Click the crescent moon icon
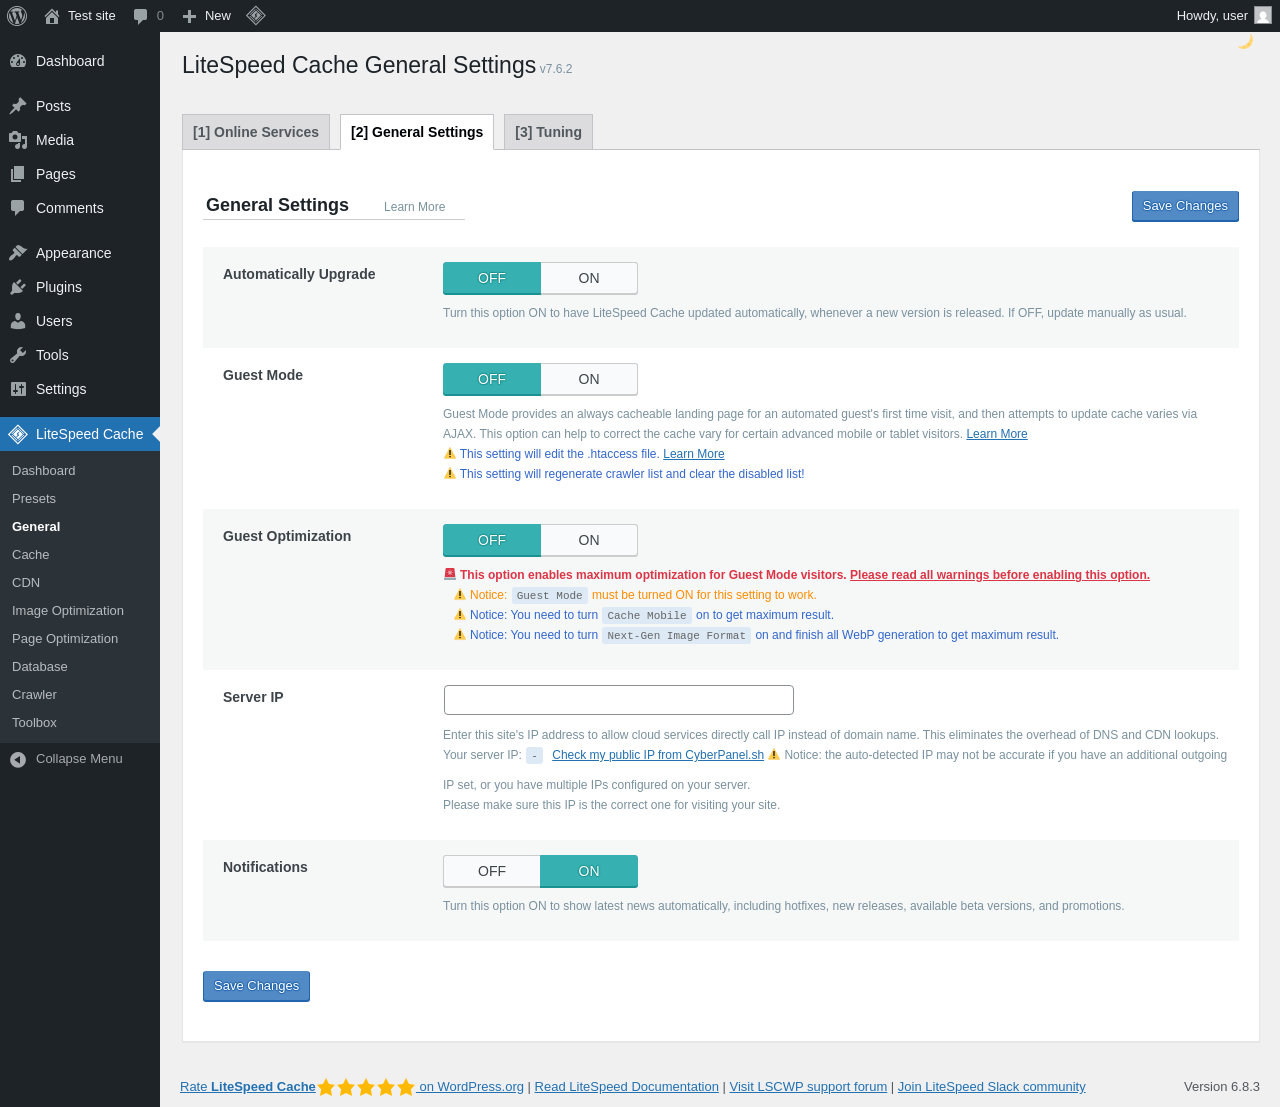 [x=1245, y=41]
